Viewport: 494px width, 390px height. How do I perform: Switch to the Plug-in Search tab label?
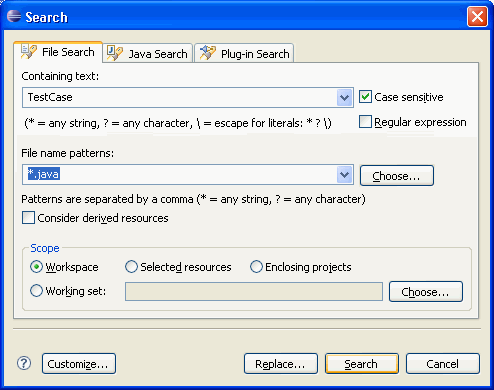255,54
